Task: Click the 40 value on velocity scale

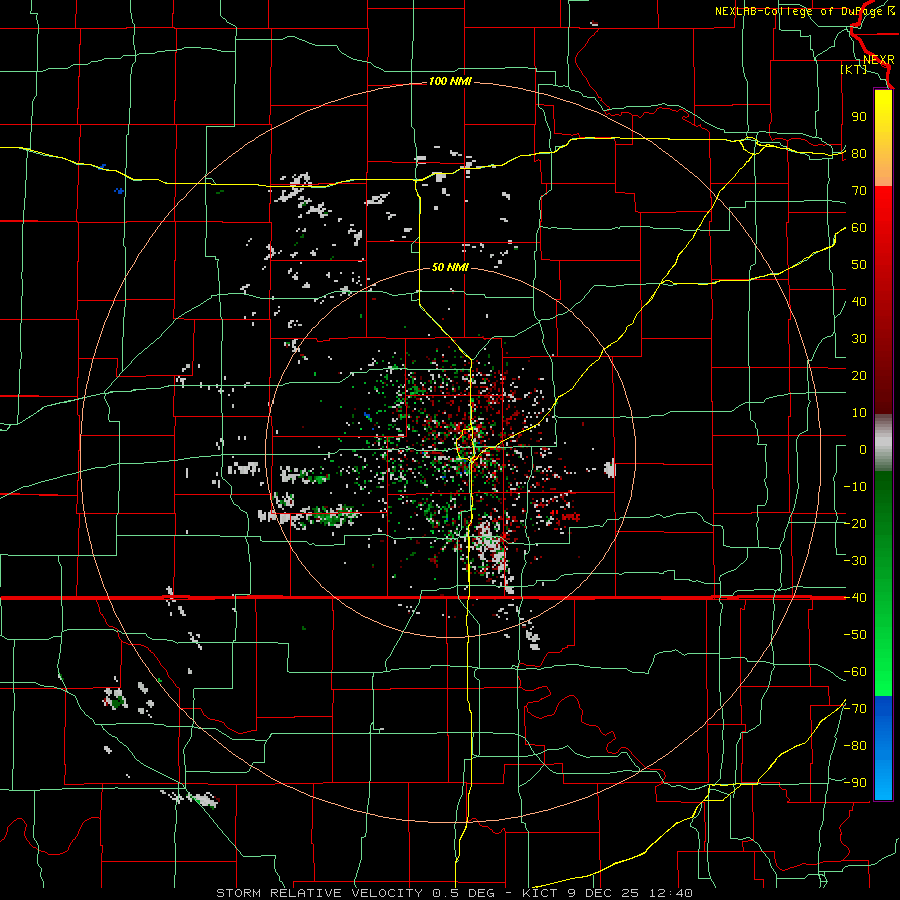Action: [x=859, y=301]
